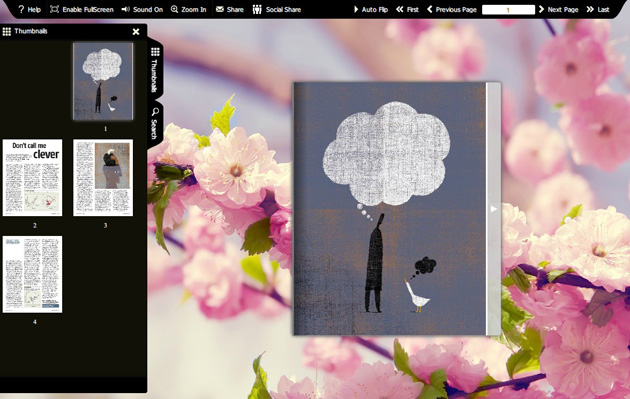Select page 1 cover thumbnail
Viewport: 630px width, 399px height.
pyautogui.click(x=103, y=82)
